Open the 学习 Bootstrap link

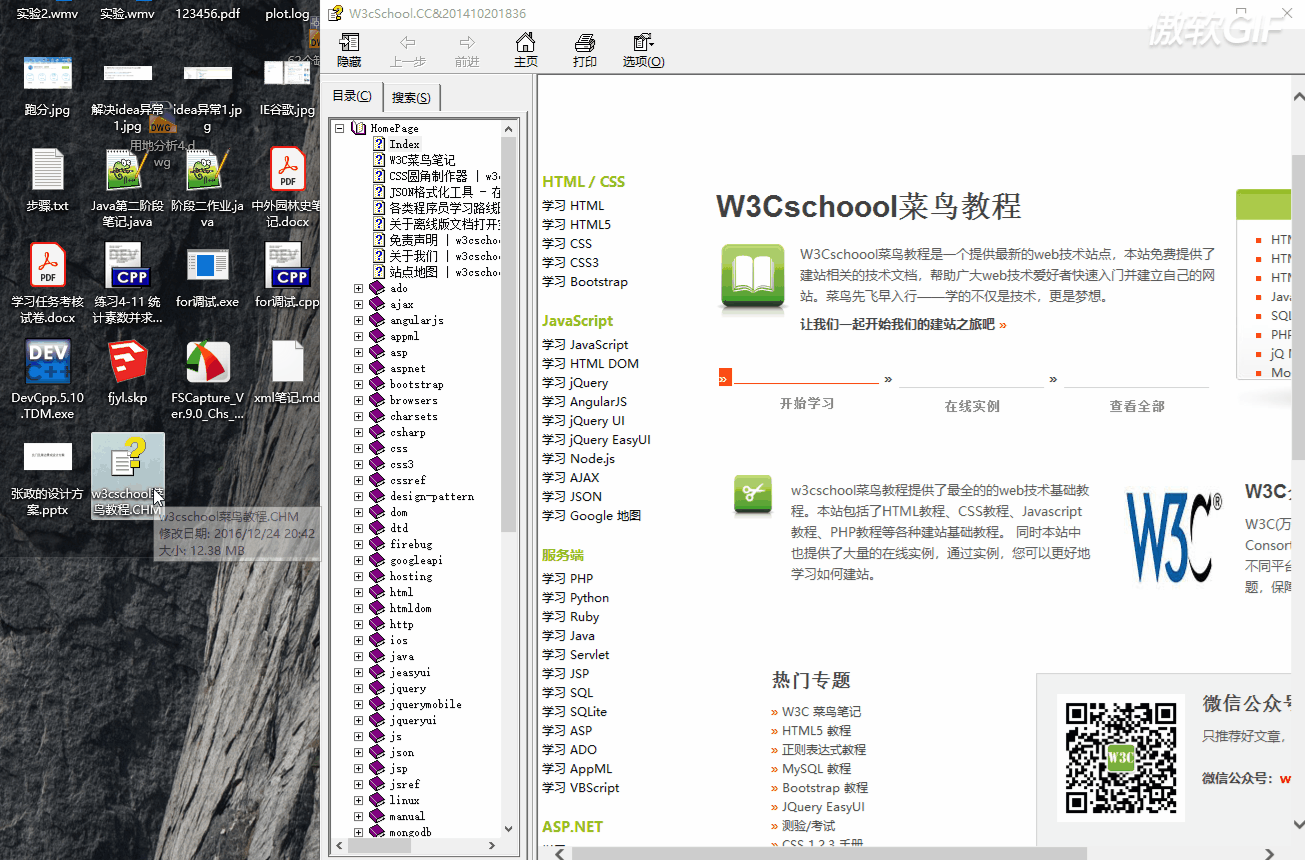point(585,281)
